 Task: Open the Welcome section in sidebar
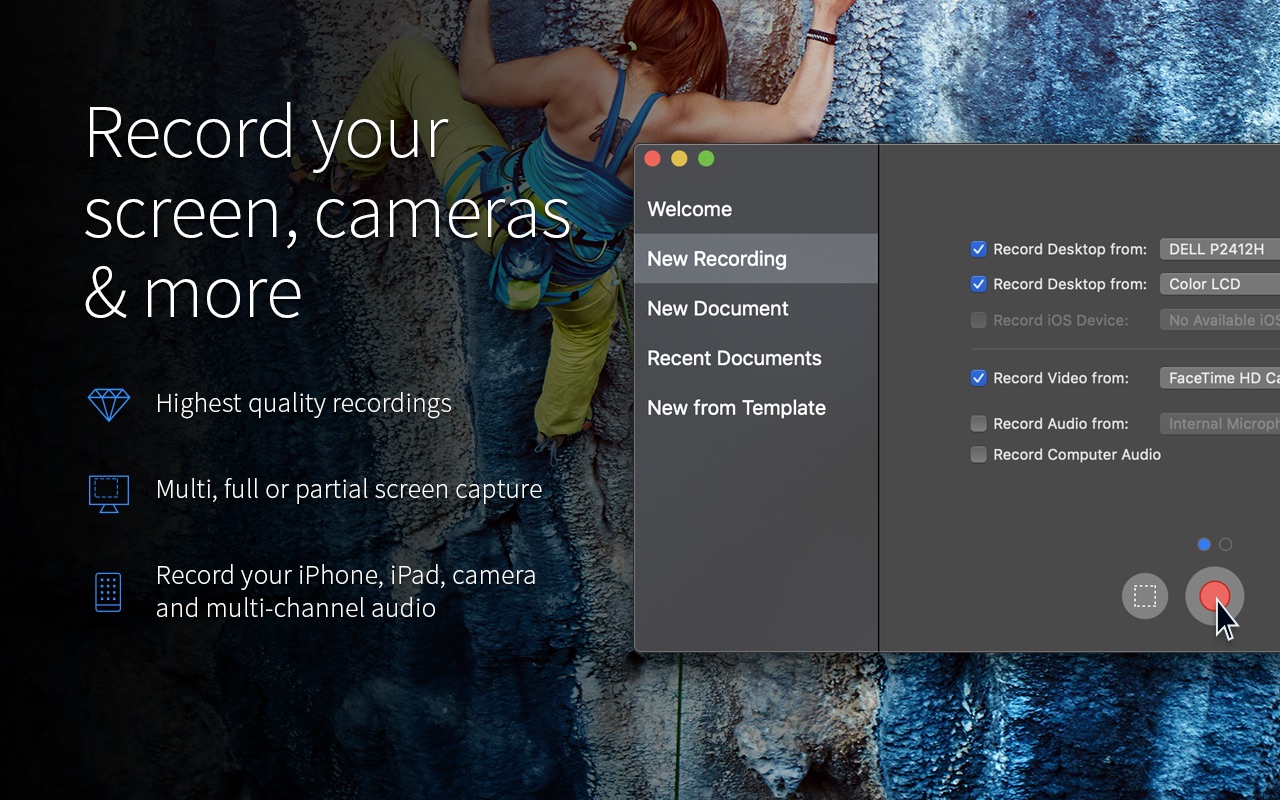tap(690, 209)
